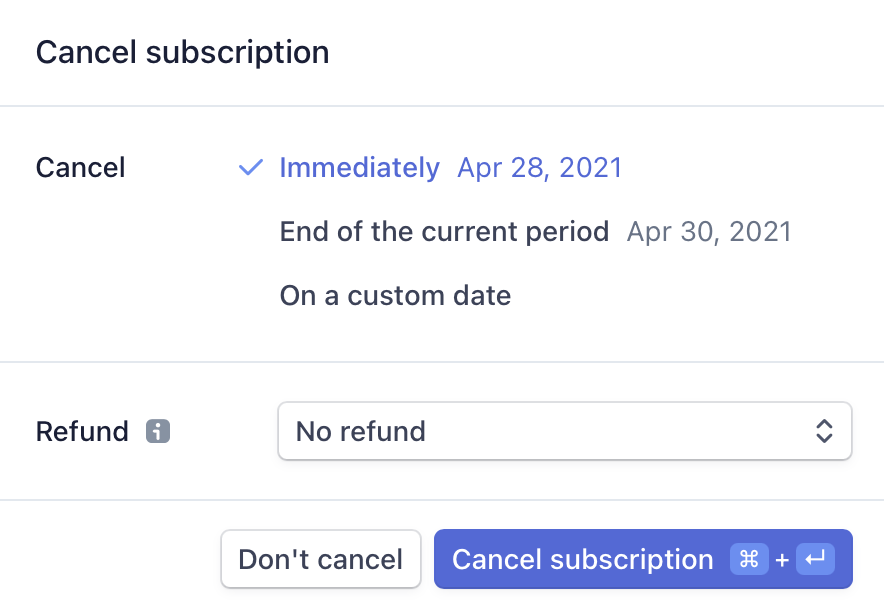Click the blue checkmark next to Immediately

click(x=251, y=167)
